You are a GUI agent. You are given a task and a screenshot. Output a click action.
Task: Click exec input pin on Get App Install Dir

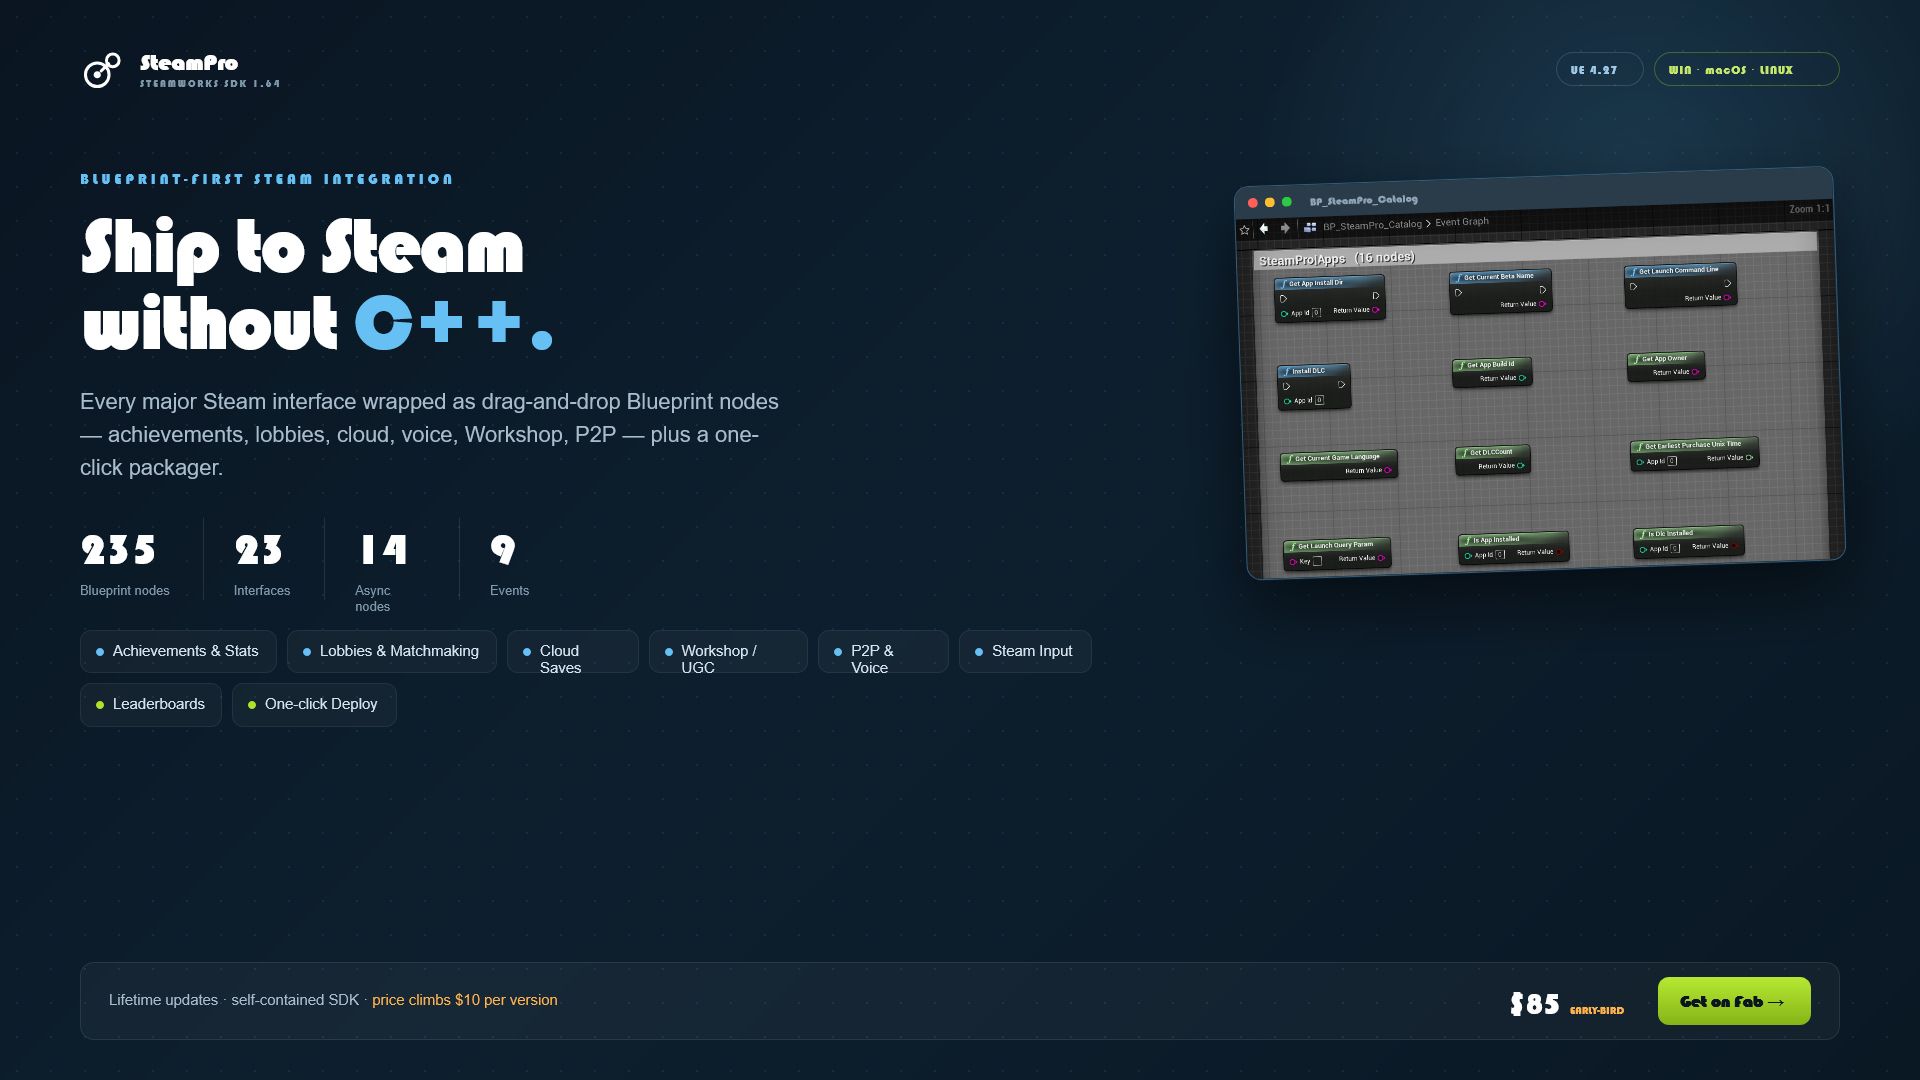(x=1283, y=299)
